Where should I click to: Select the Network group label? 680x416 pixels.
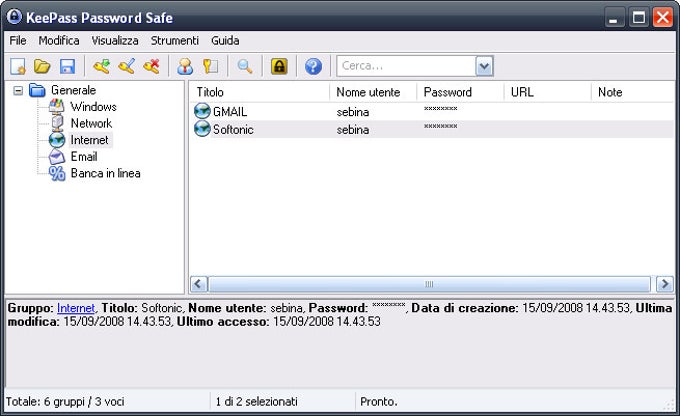pyautogui.click(x=91, y=123)
